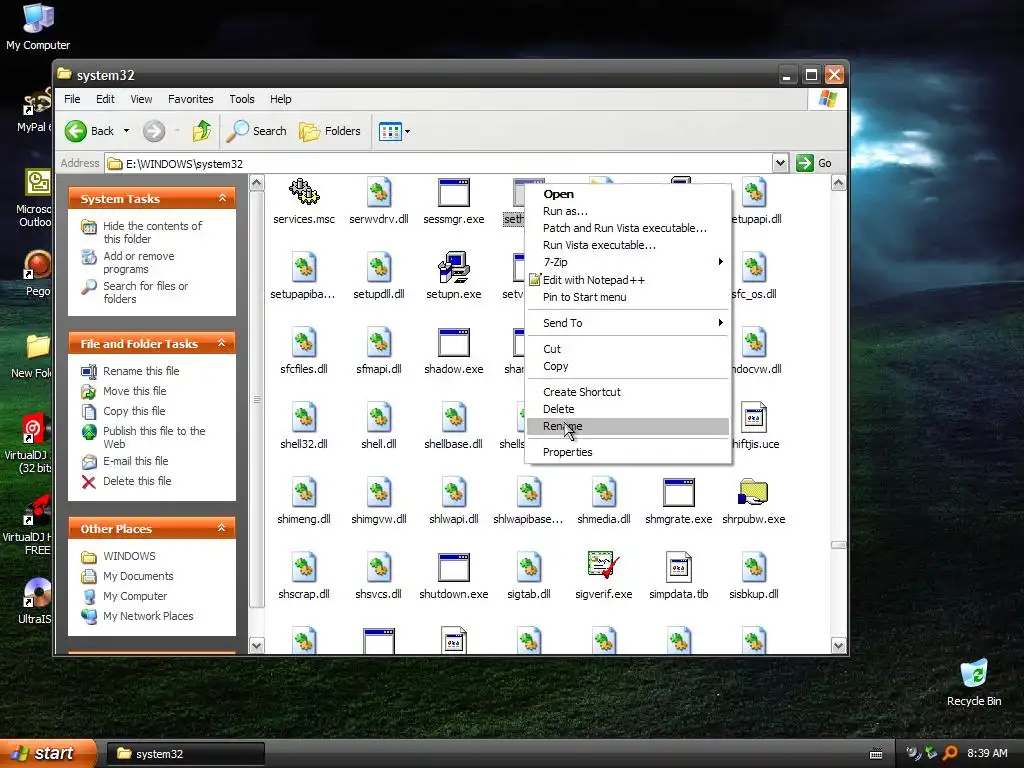Viewport: 1024px width, 768px height.
Task: Select the shimgvw.dll file
Action: coord(379,502)
